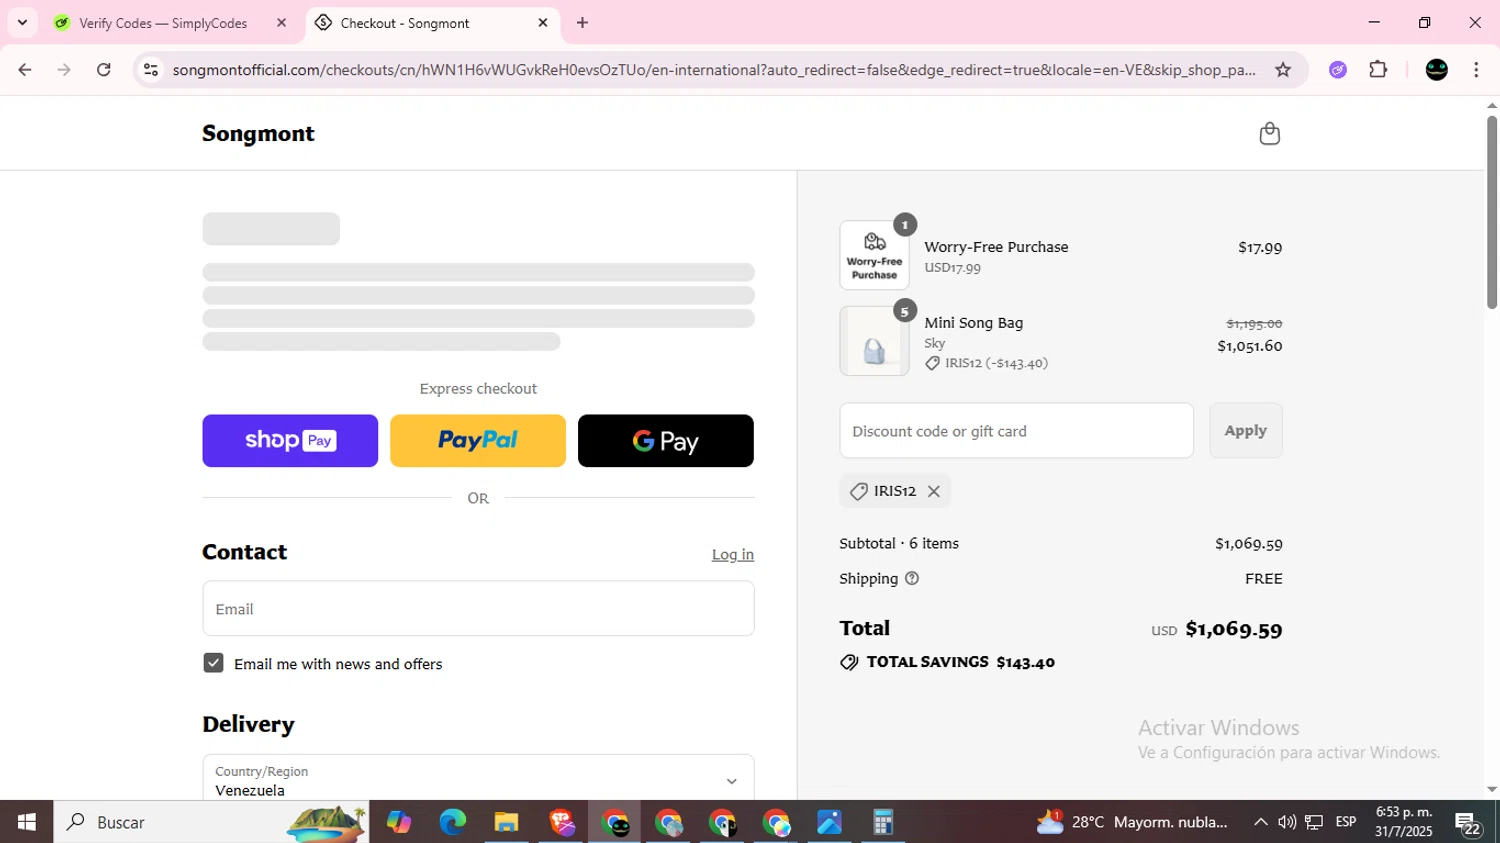Close the Checkout - Songmont tab
This screenshot has width=1500, height=843.
coord(543,22)
